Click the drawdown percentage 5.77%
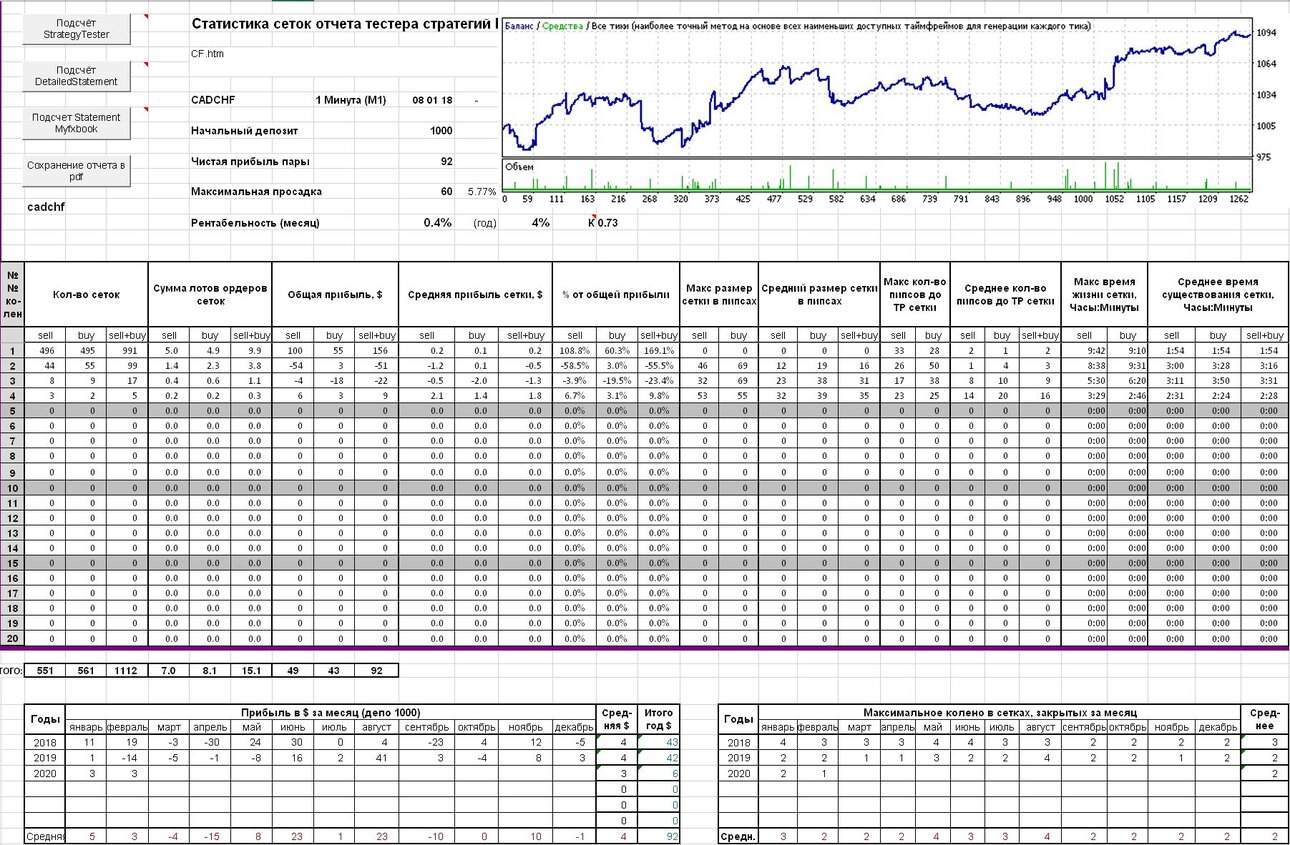Image resolution: width=1290 pixels, height=845 pixels. (481, 191)
